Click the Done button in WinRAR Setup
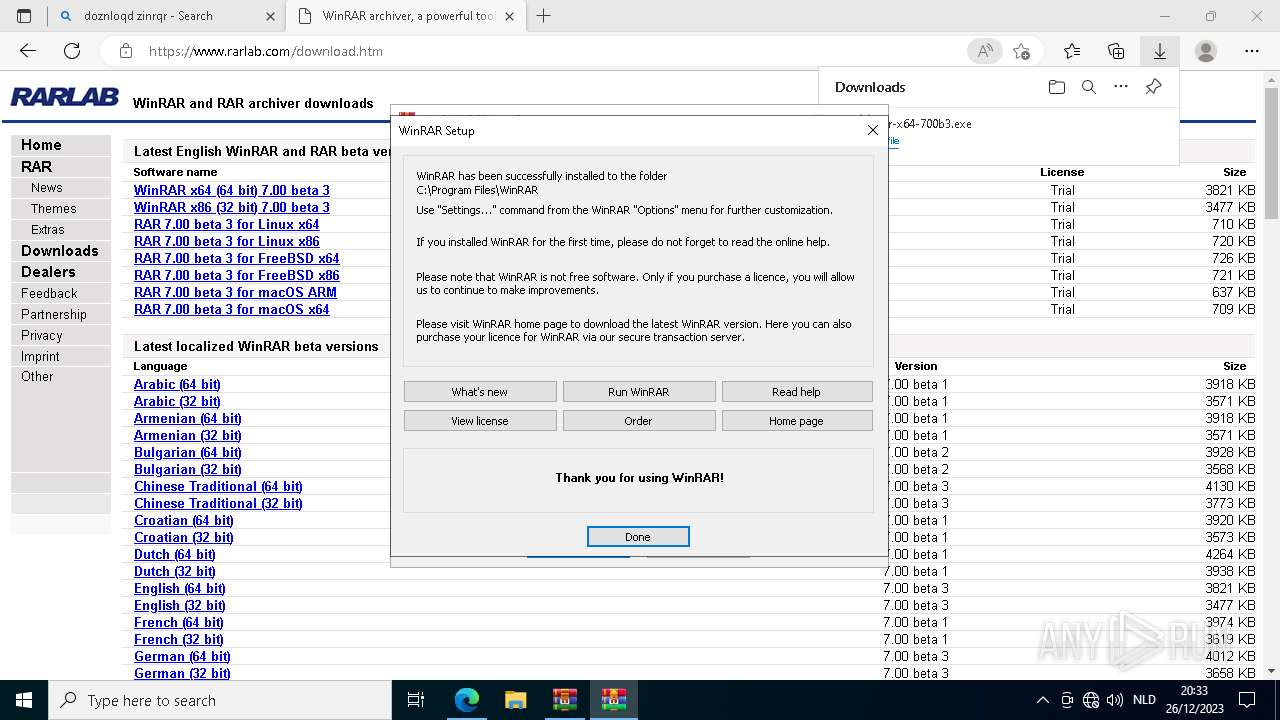Viewport: 1280px width, 720px height. (x=638, y=537)
